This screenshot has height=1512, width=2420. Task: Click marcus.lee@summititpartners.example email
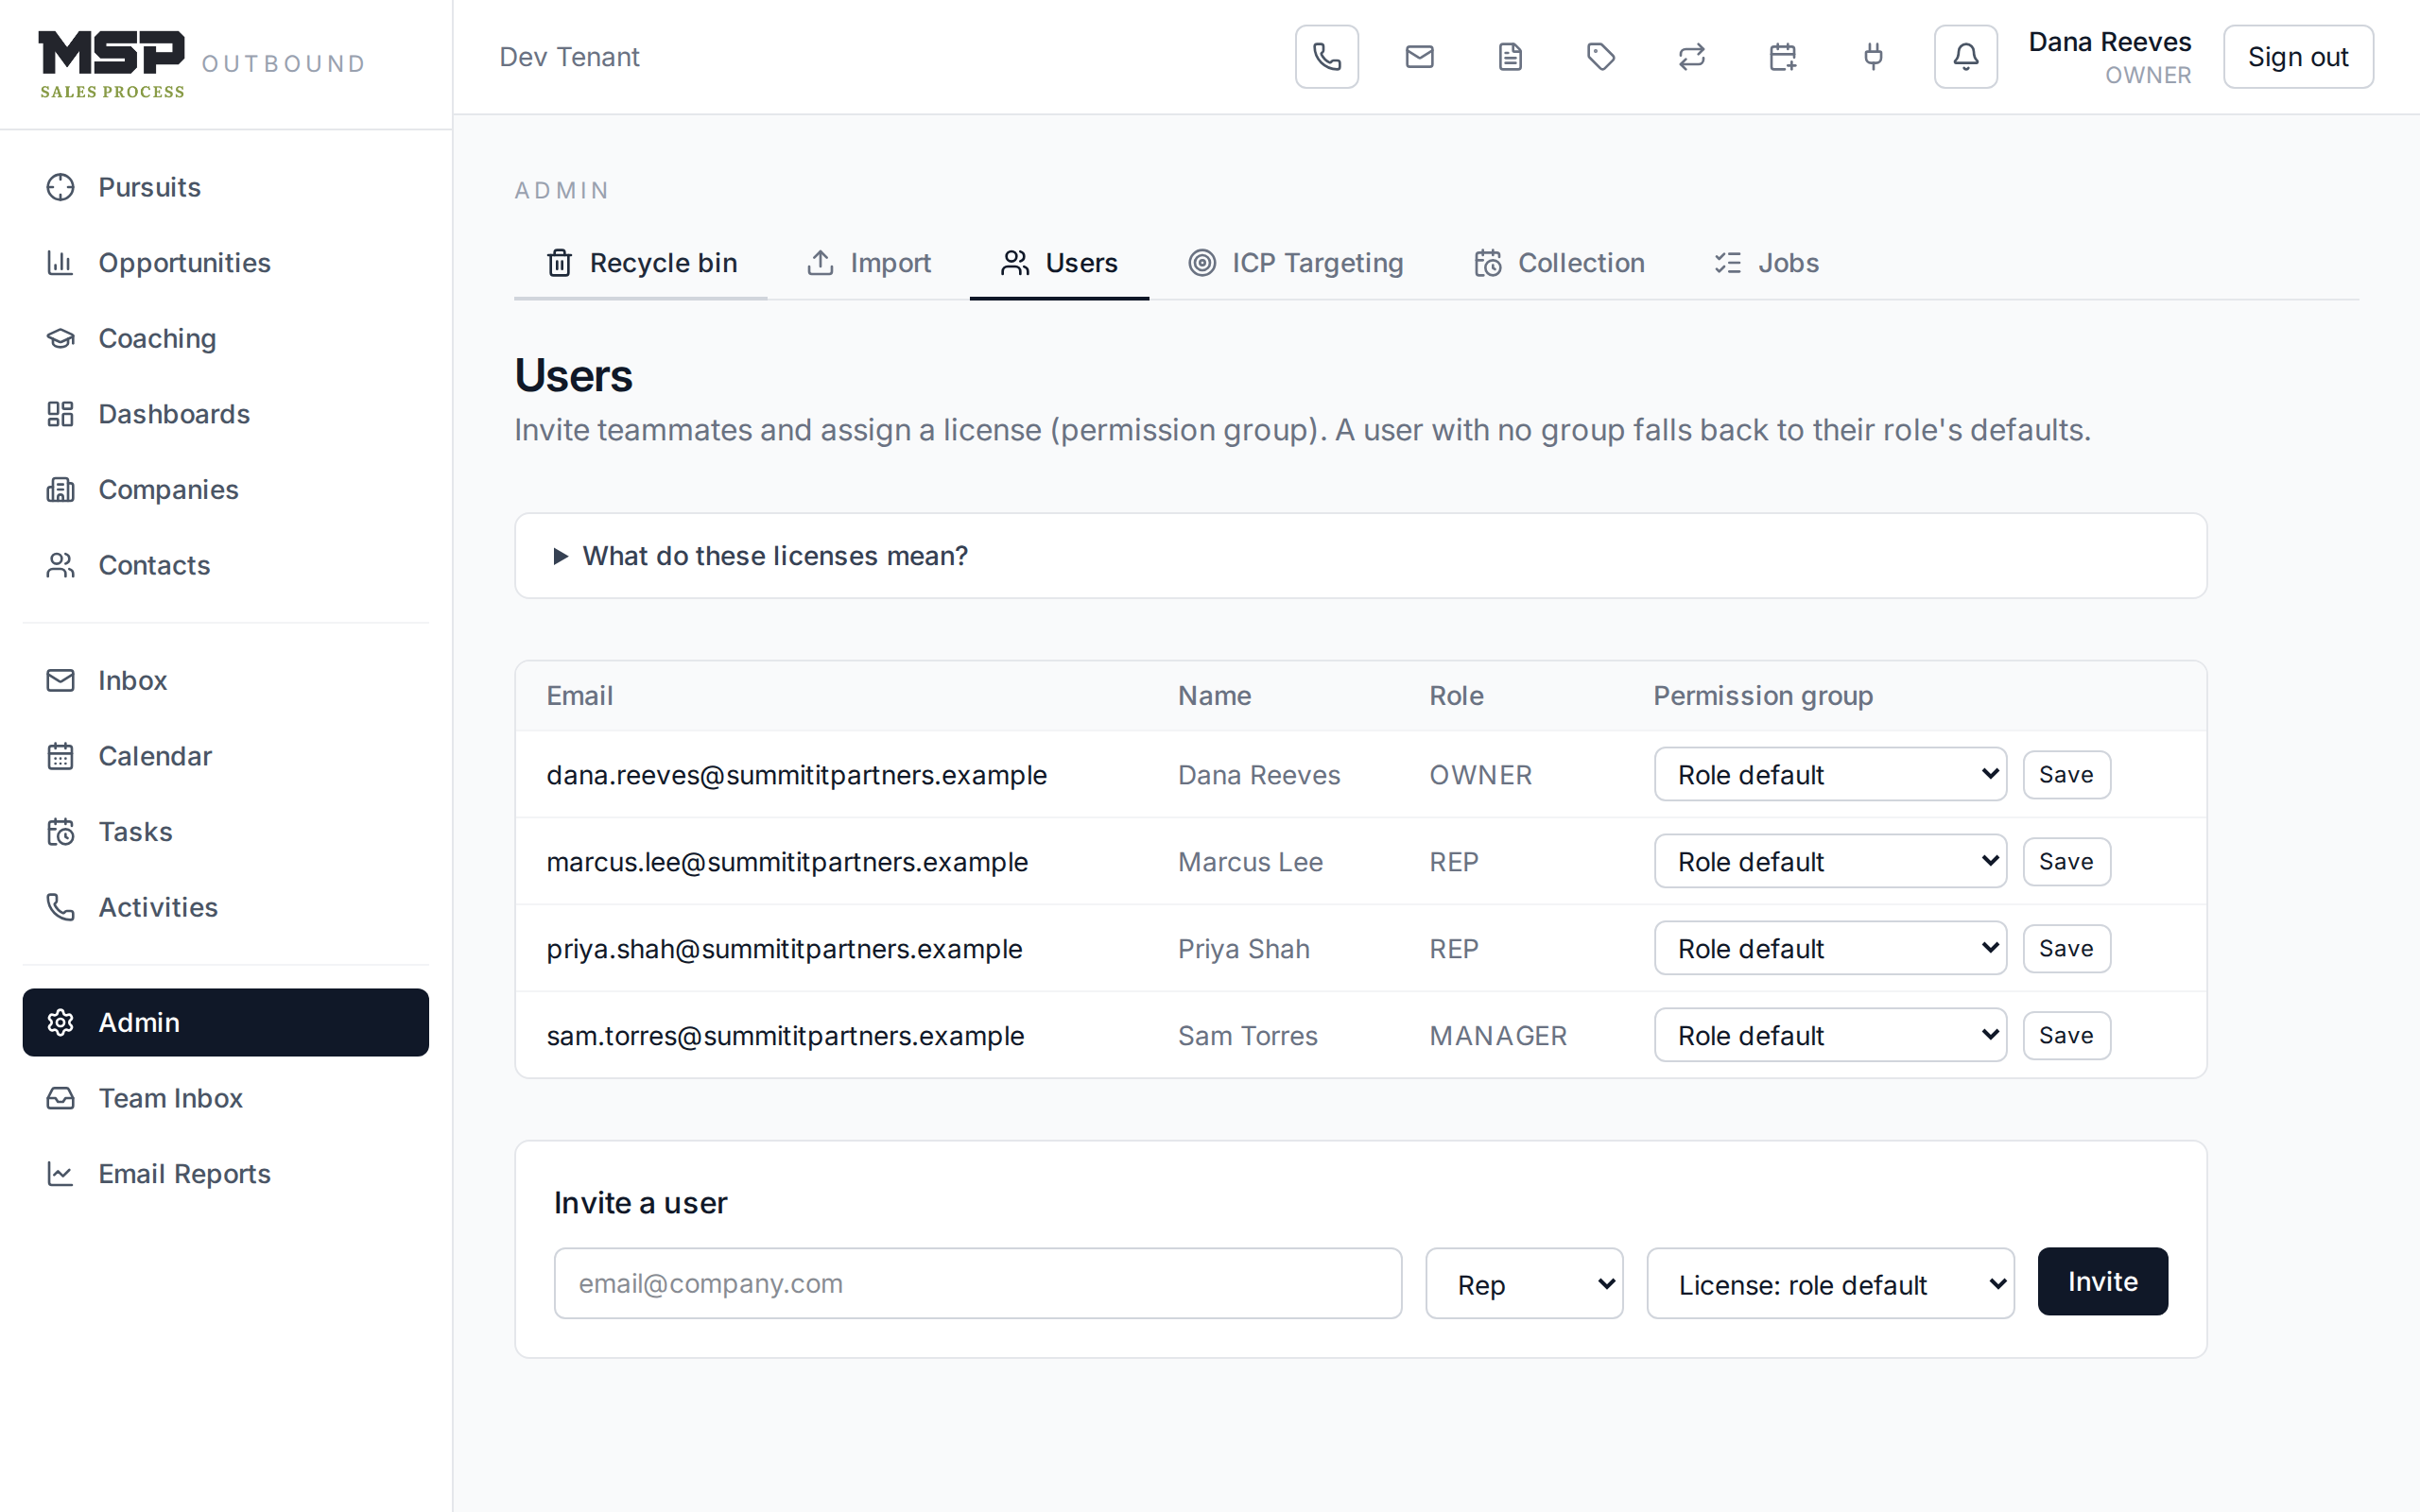(x=787, y=862)
